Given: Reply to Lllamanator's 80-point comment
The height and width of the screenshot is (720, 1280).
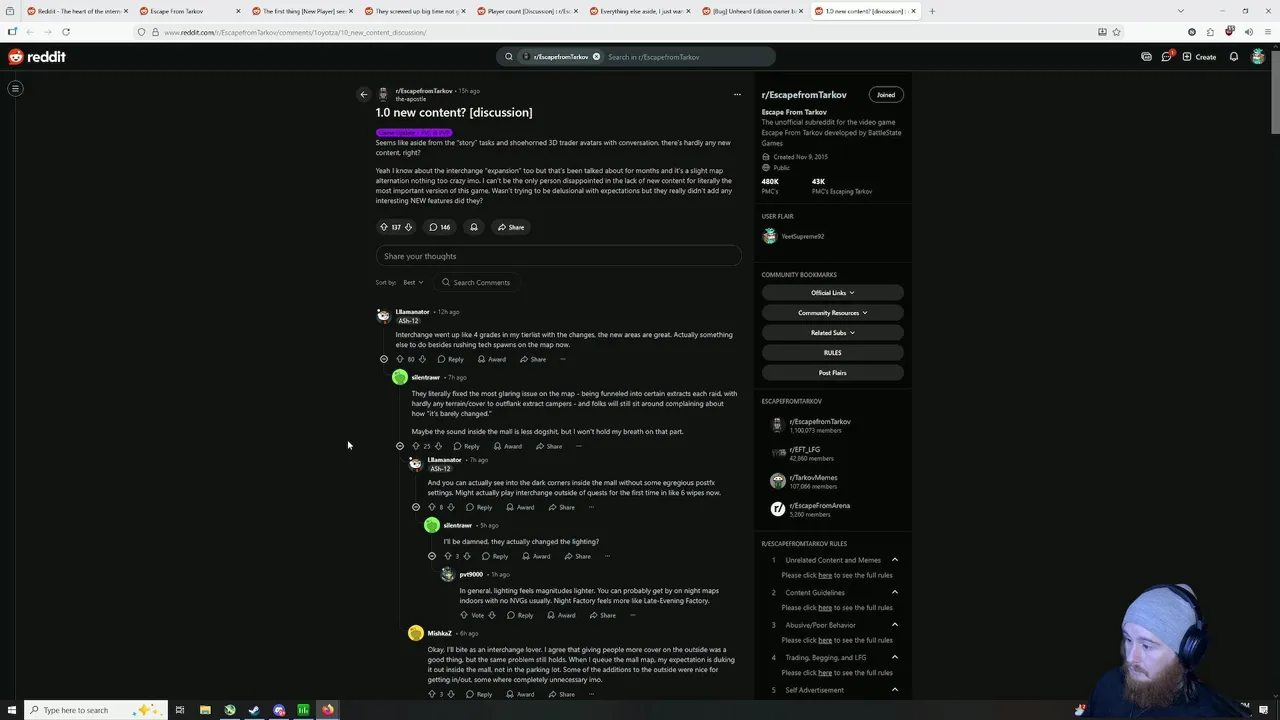Looking at the screenshot, I should (x=450, y=359).
